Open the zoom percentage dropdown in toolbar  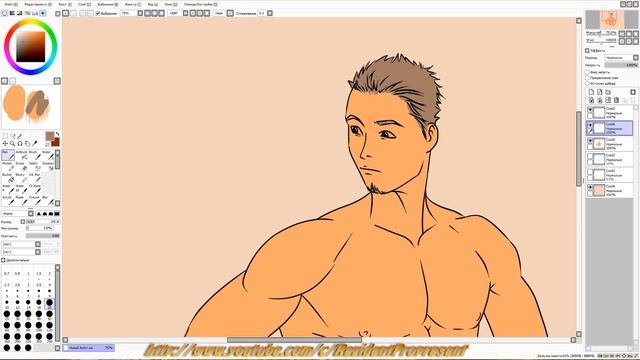[140, 13]
